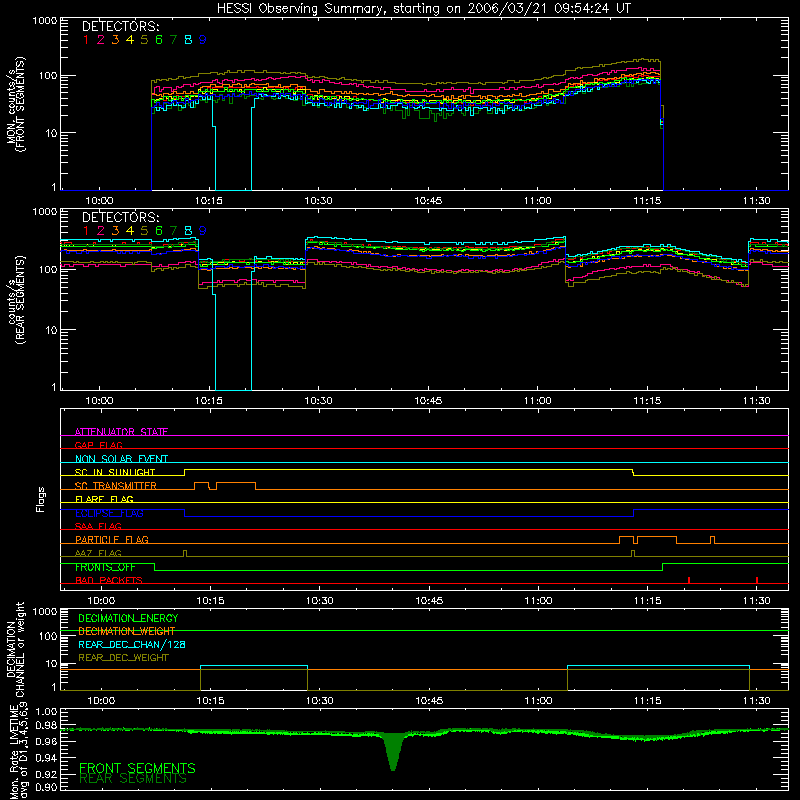Pick detector 2 in rear segments legend
Viewport: 800px width, 800px height.
[x=101, y=231]
